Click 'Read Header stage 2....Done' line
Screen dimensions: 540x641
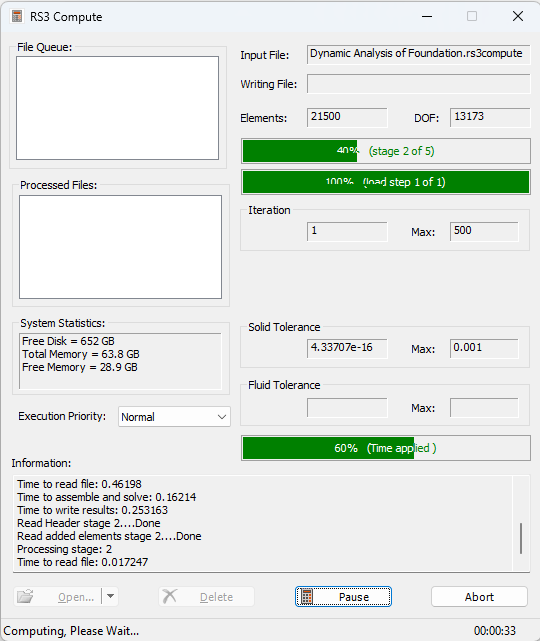pos(89,523)
